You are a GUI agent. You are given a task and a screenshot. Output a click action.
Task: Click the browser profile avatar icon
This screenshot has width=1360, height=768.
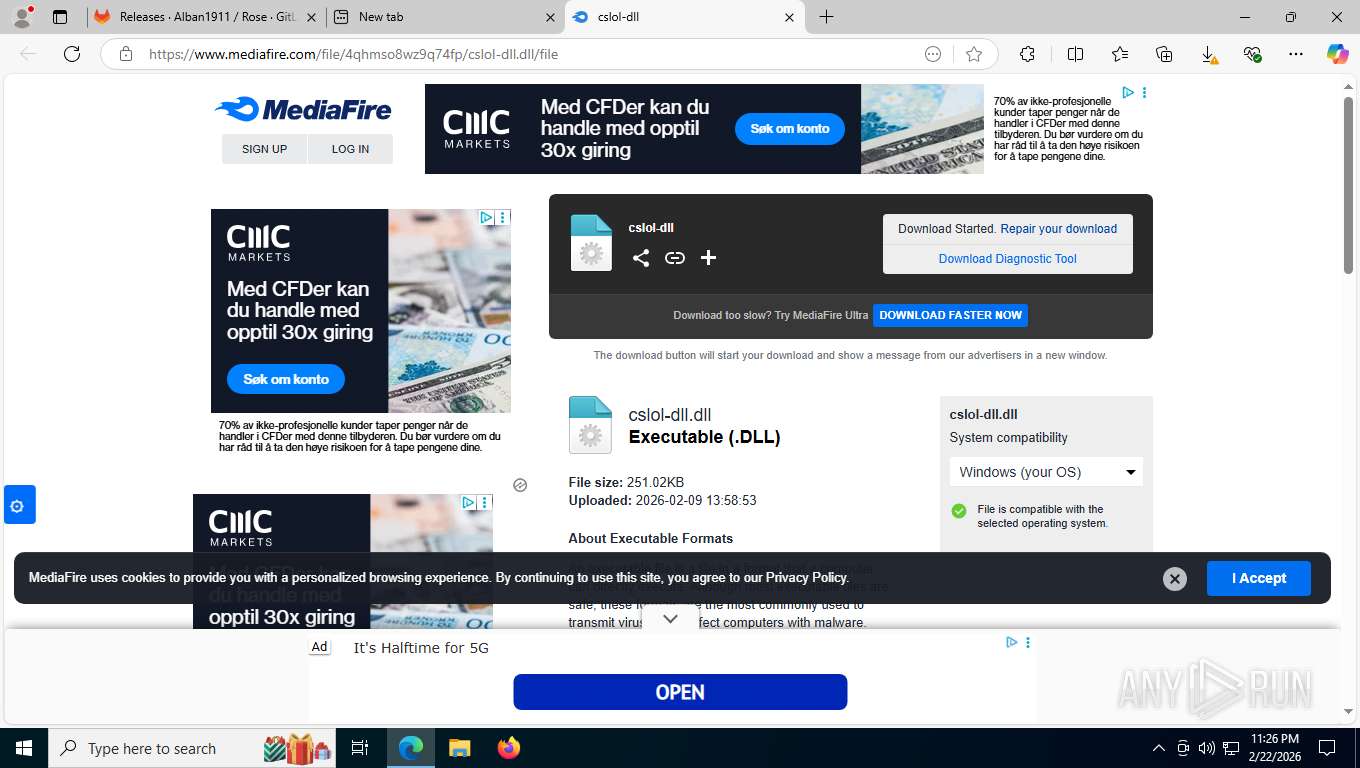22,16
